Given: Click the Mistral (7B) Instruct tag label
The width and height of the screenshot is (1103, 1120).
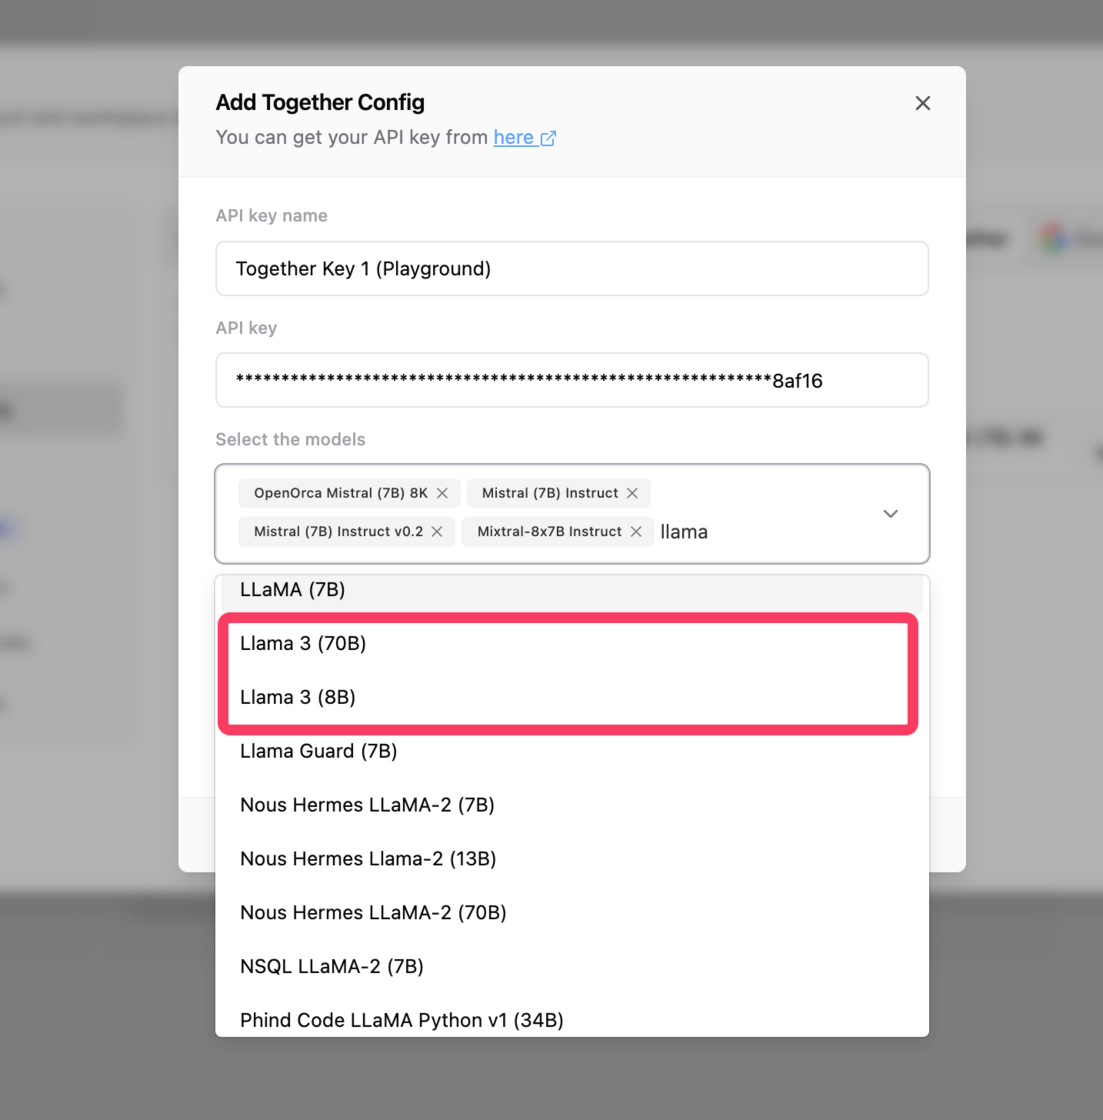Looking at the screenshot, I should click(x=550, y=494).
